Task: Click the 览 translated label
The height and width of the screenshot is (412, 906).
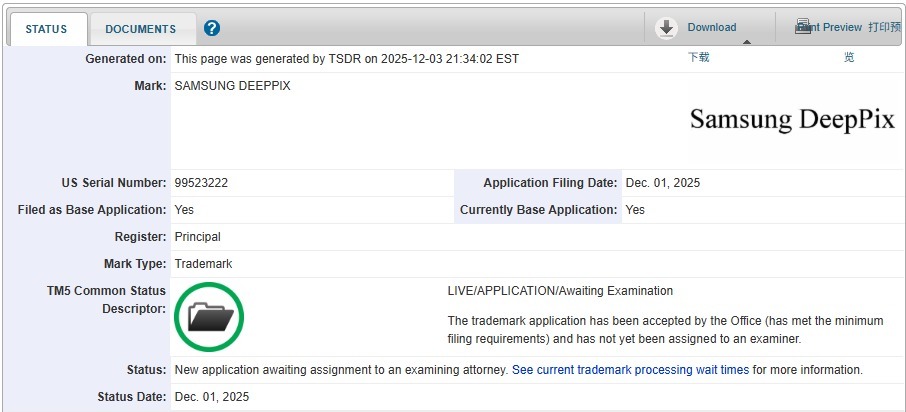Action: pos(849,58)
